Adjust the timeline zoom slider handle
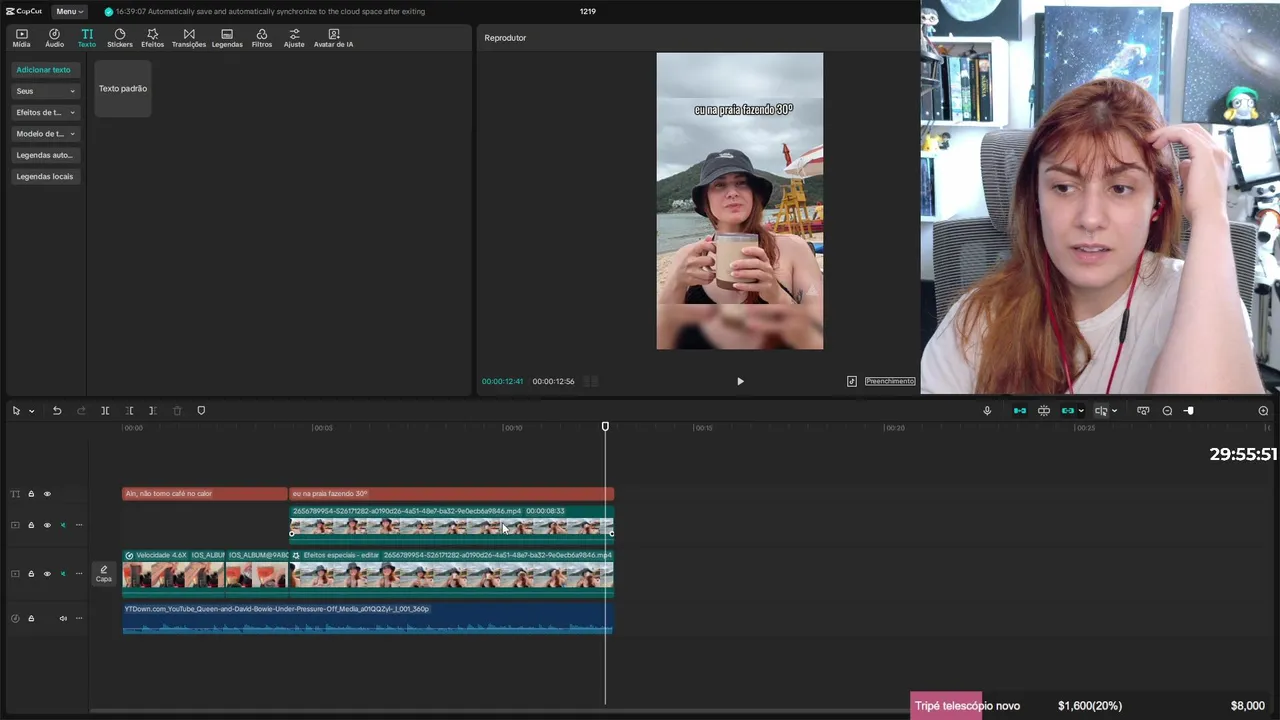Image resolution: width=1280 pixels, height=720 pixels. 1189,411
